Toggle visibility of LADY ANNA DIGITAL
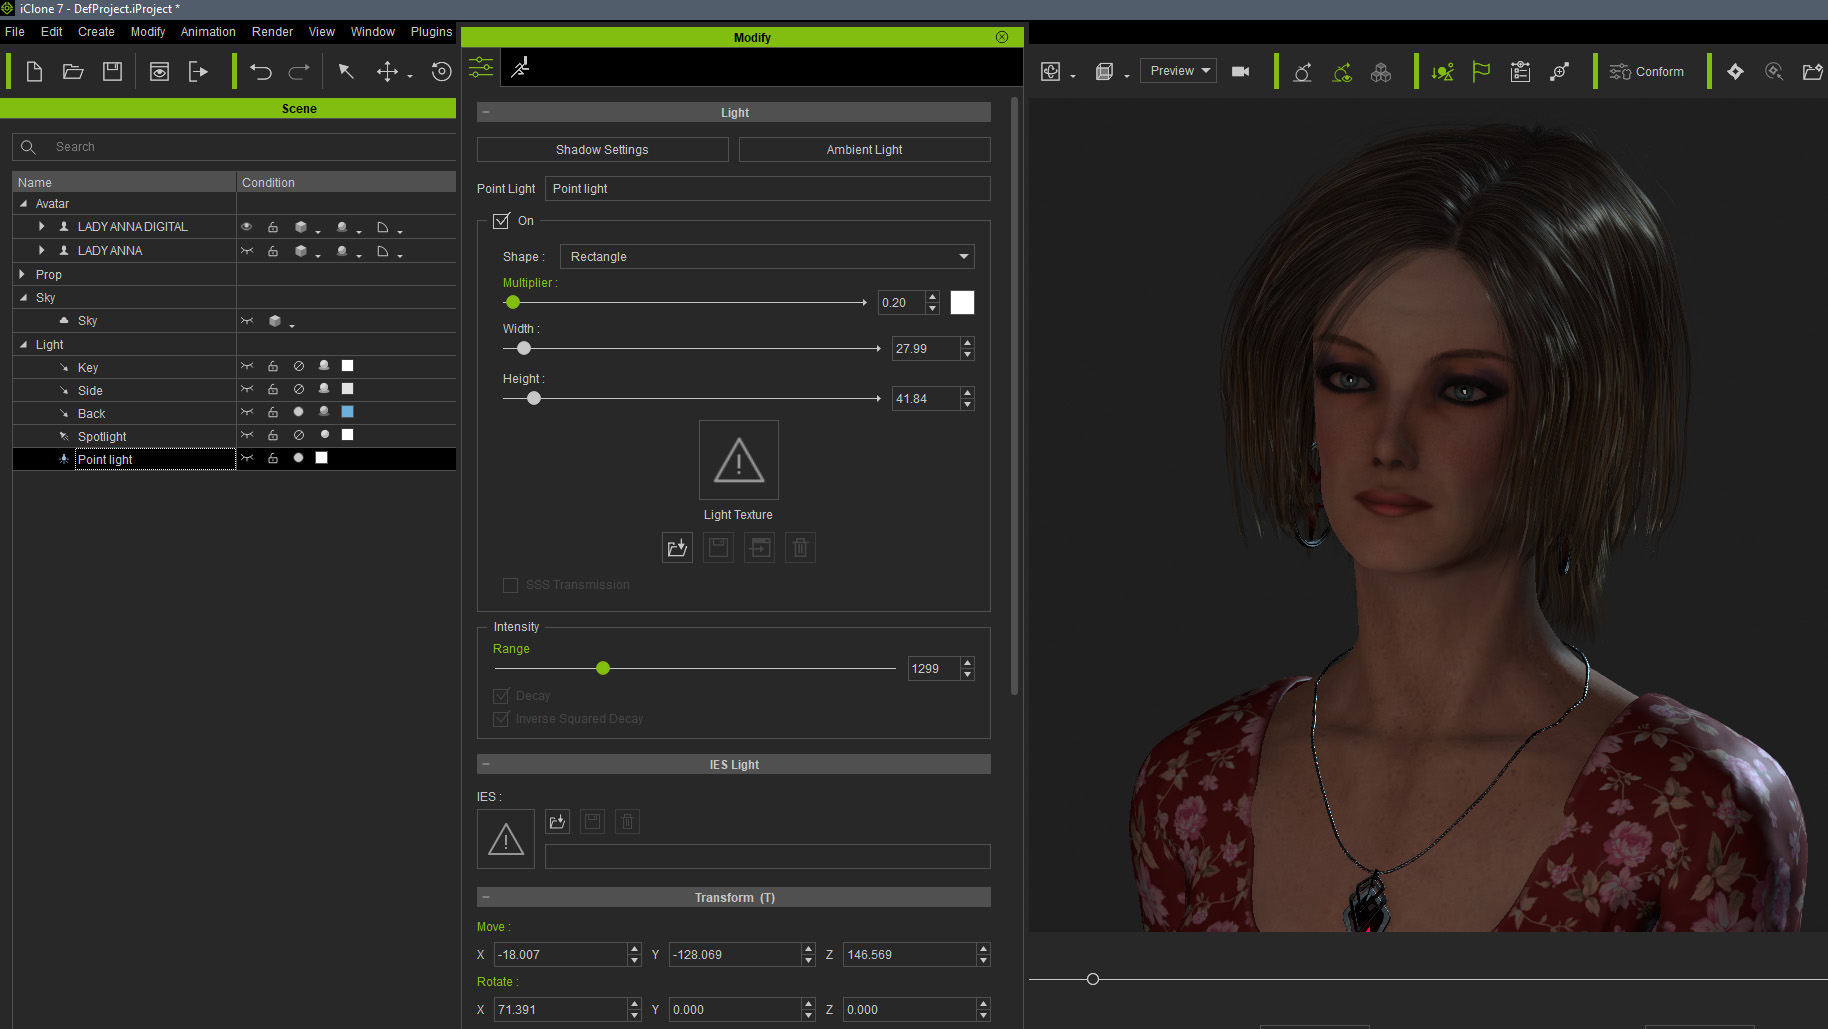The image size is (1828, 1029). [247, 227]
